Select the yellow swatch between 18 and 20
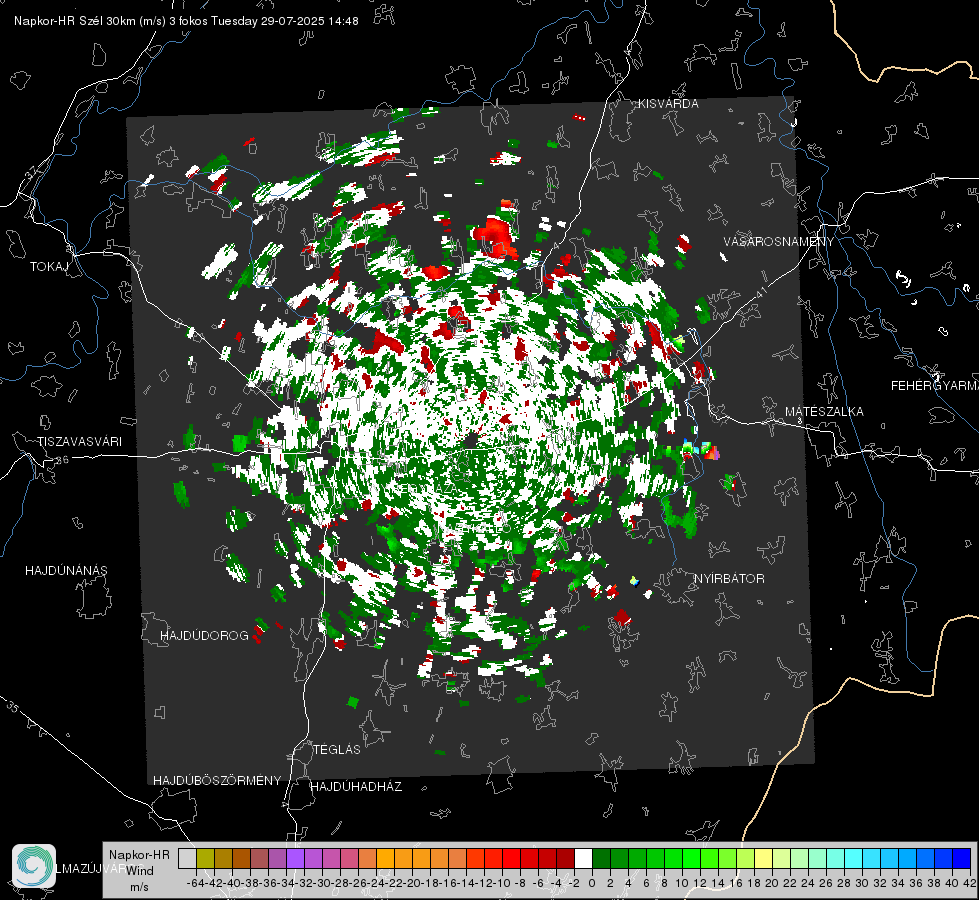 click(764, 859)
